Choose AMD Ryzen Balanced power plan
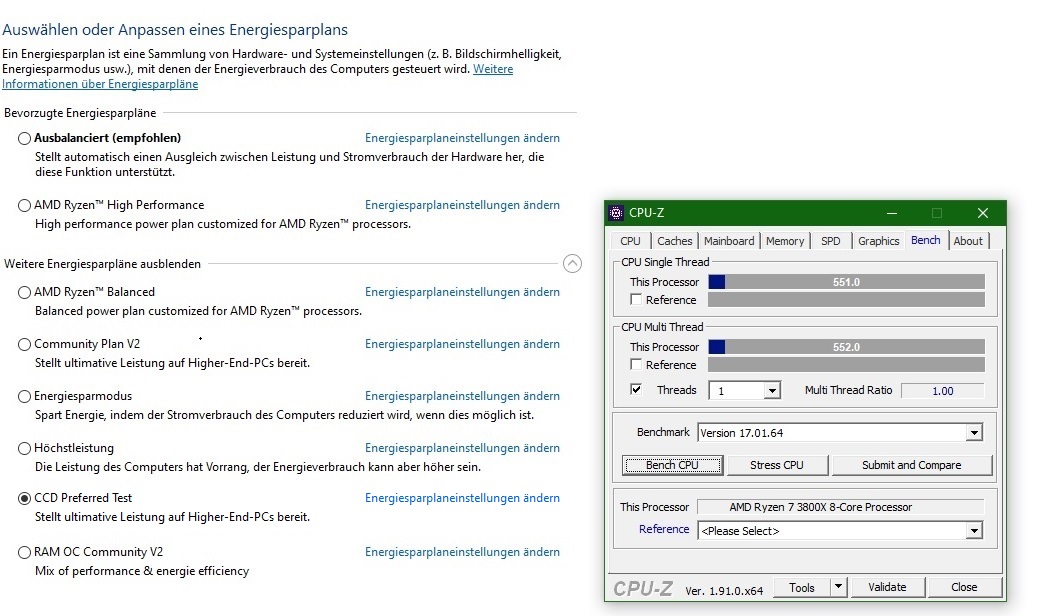Image resolution: width=1058 pixels, height=616 pixels. click(24, 292)
